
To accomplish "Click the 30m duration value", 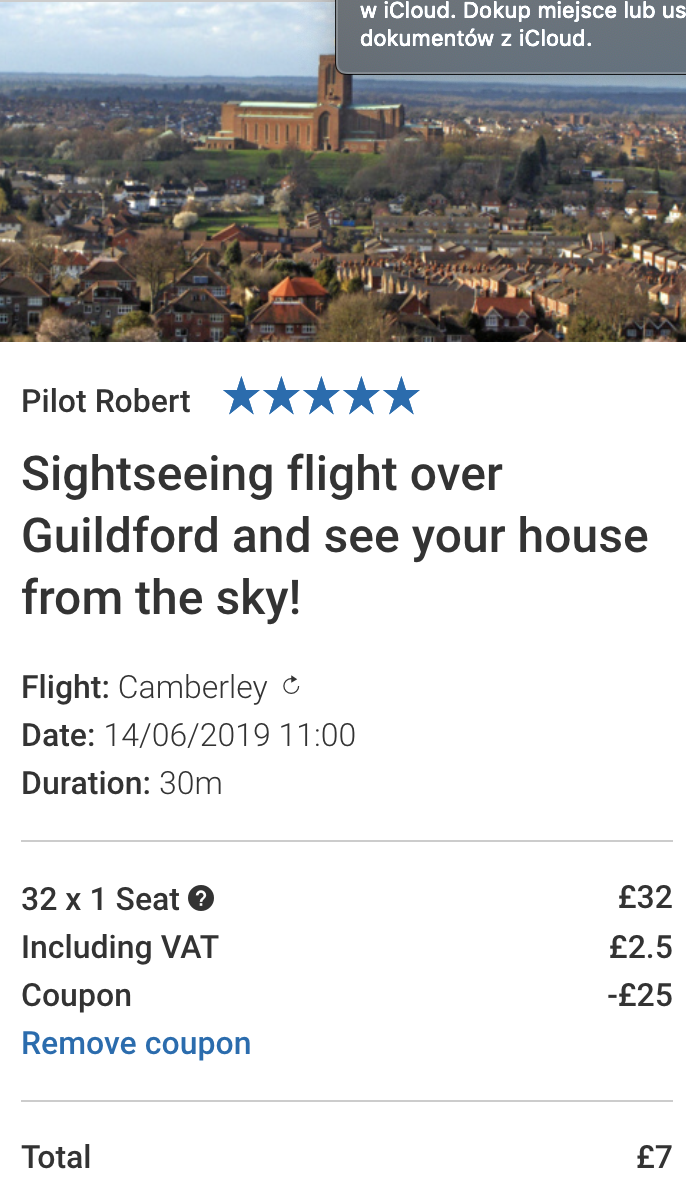I will point(191,784).
